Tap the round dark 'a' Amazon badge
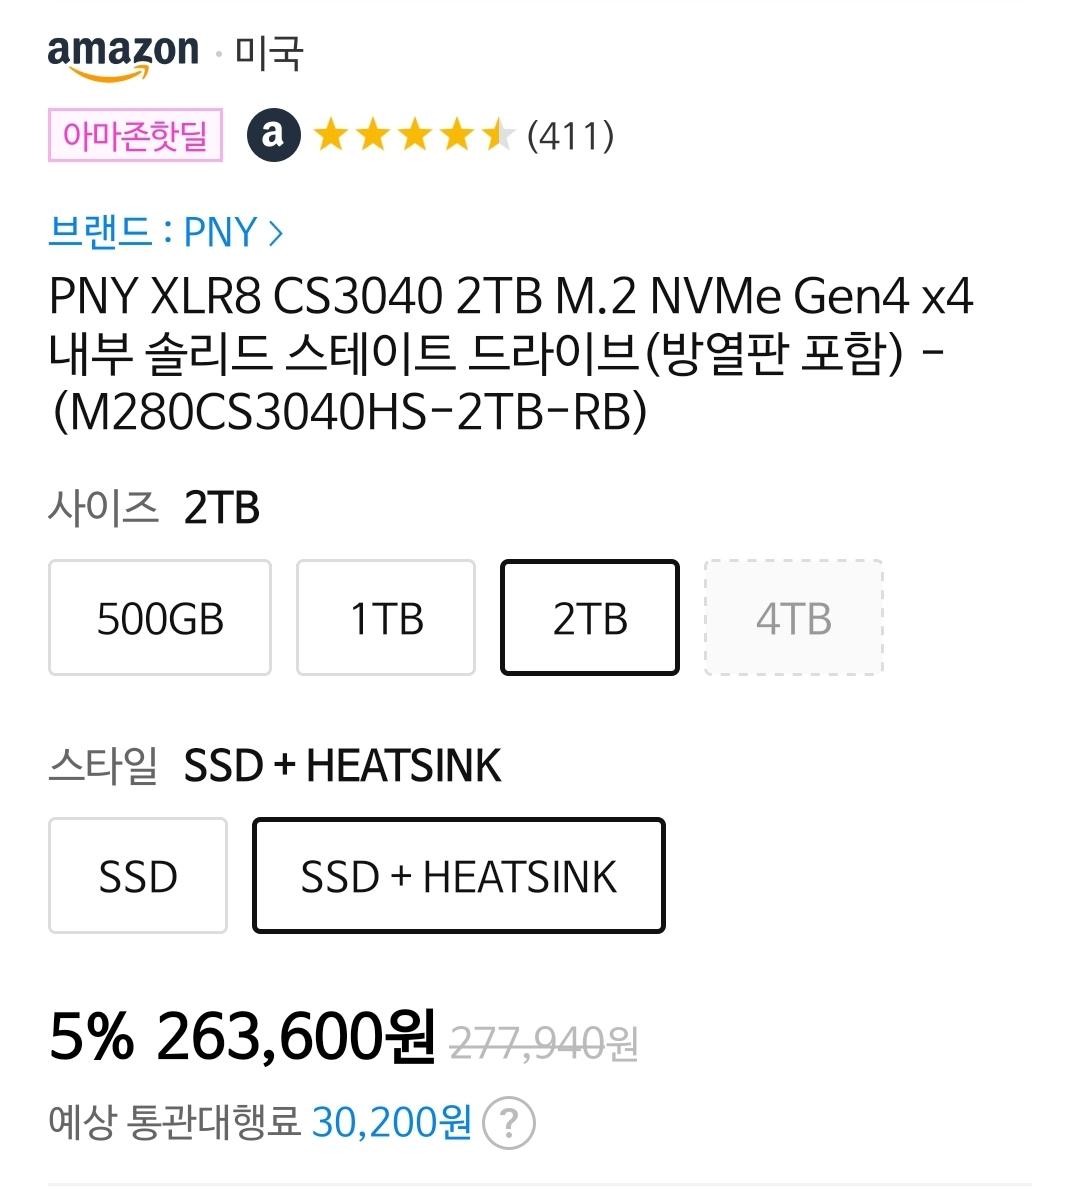The image size is (1080, 1190). 273,136
